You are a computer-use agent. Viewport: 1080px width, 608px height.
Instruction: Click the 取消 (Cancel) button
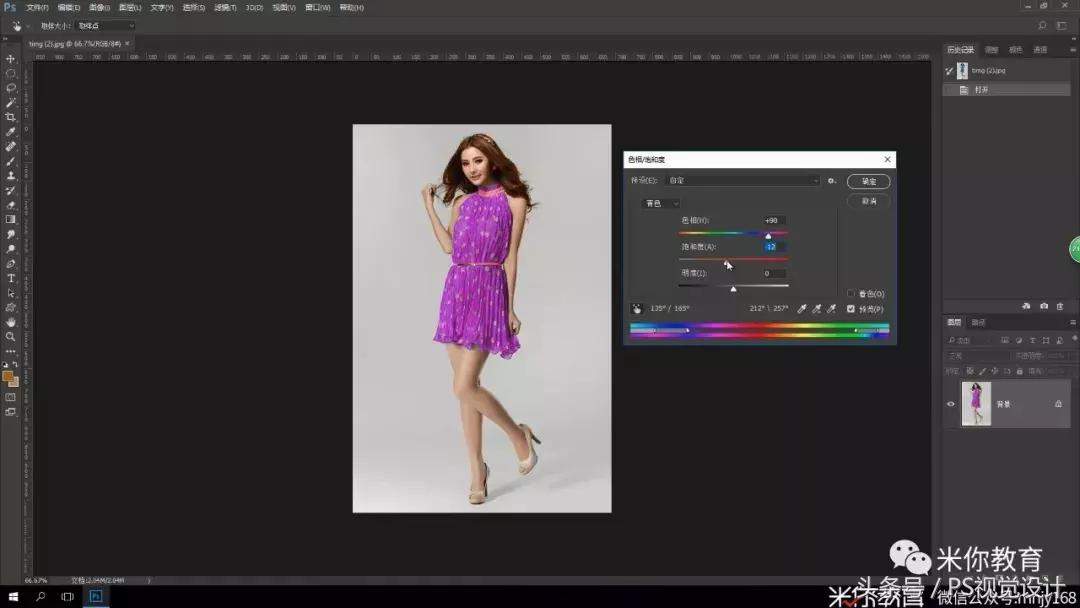(868, 201)
